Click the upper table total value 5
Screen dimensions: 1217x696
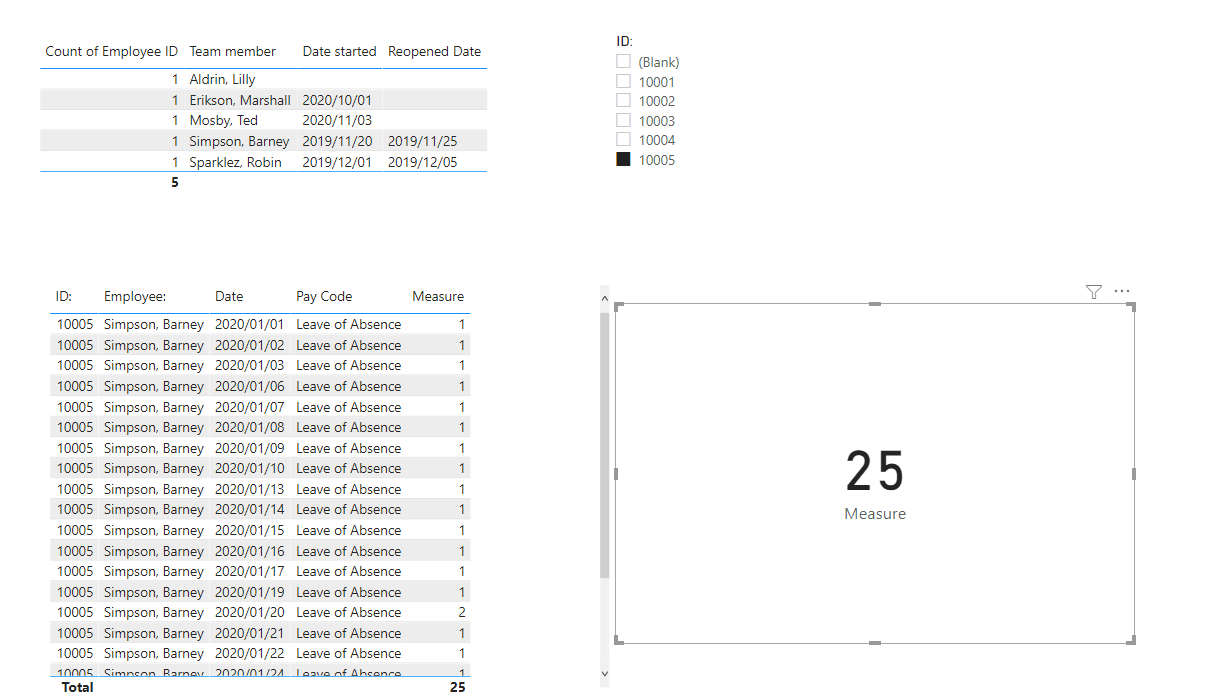click(175, 182)
